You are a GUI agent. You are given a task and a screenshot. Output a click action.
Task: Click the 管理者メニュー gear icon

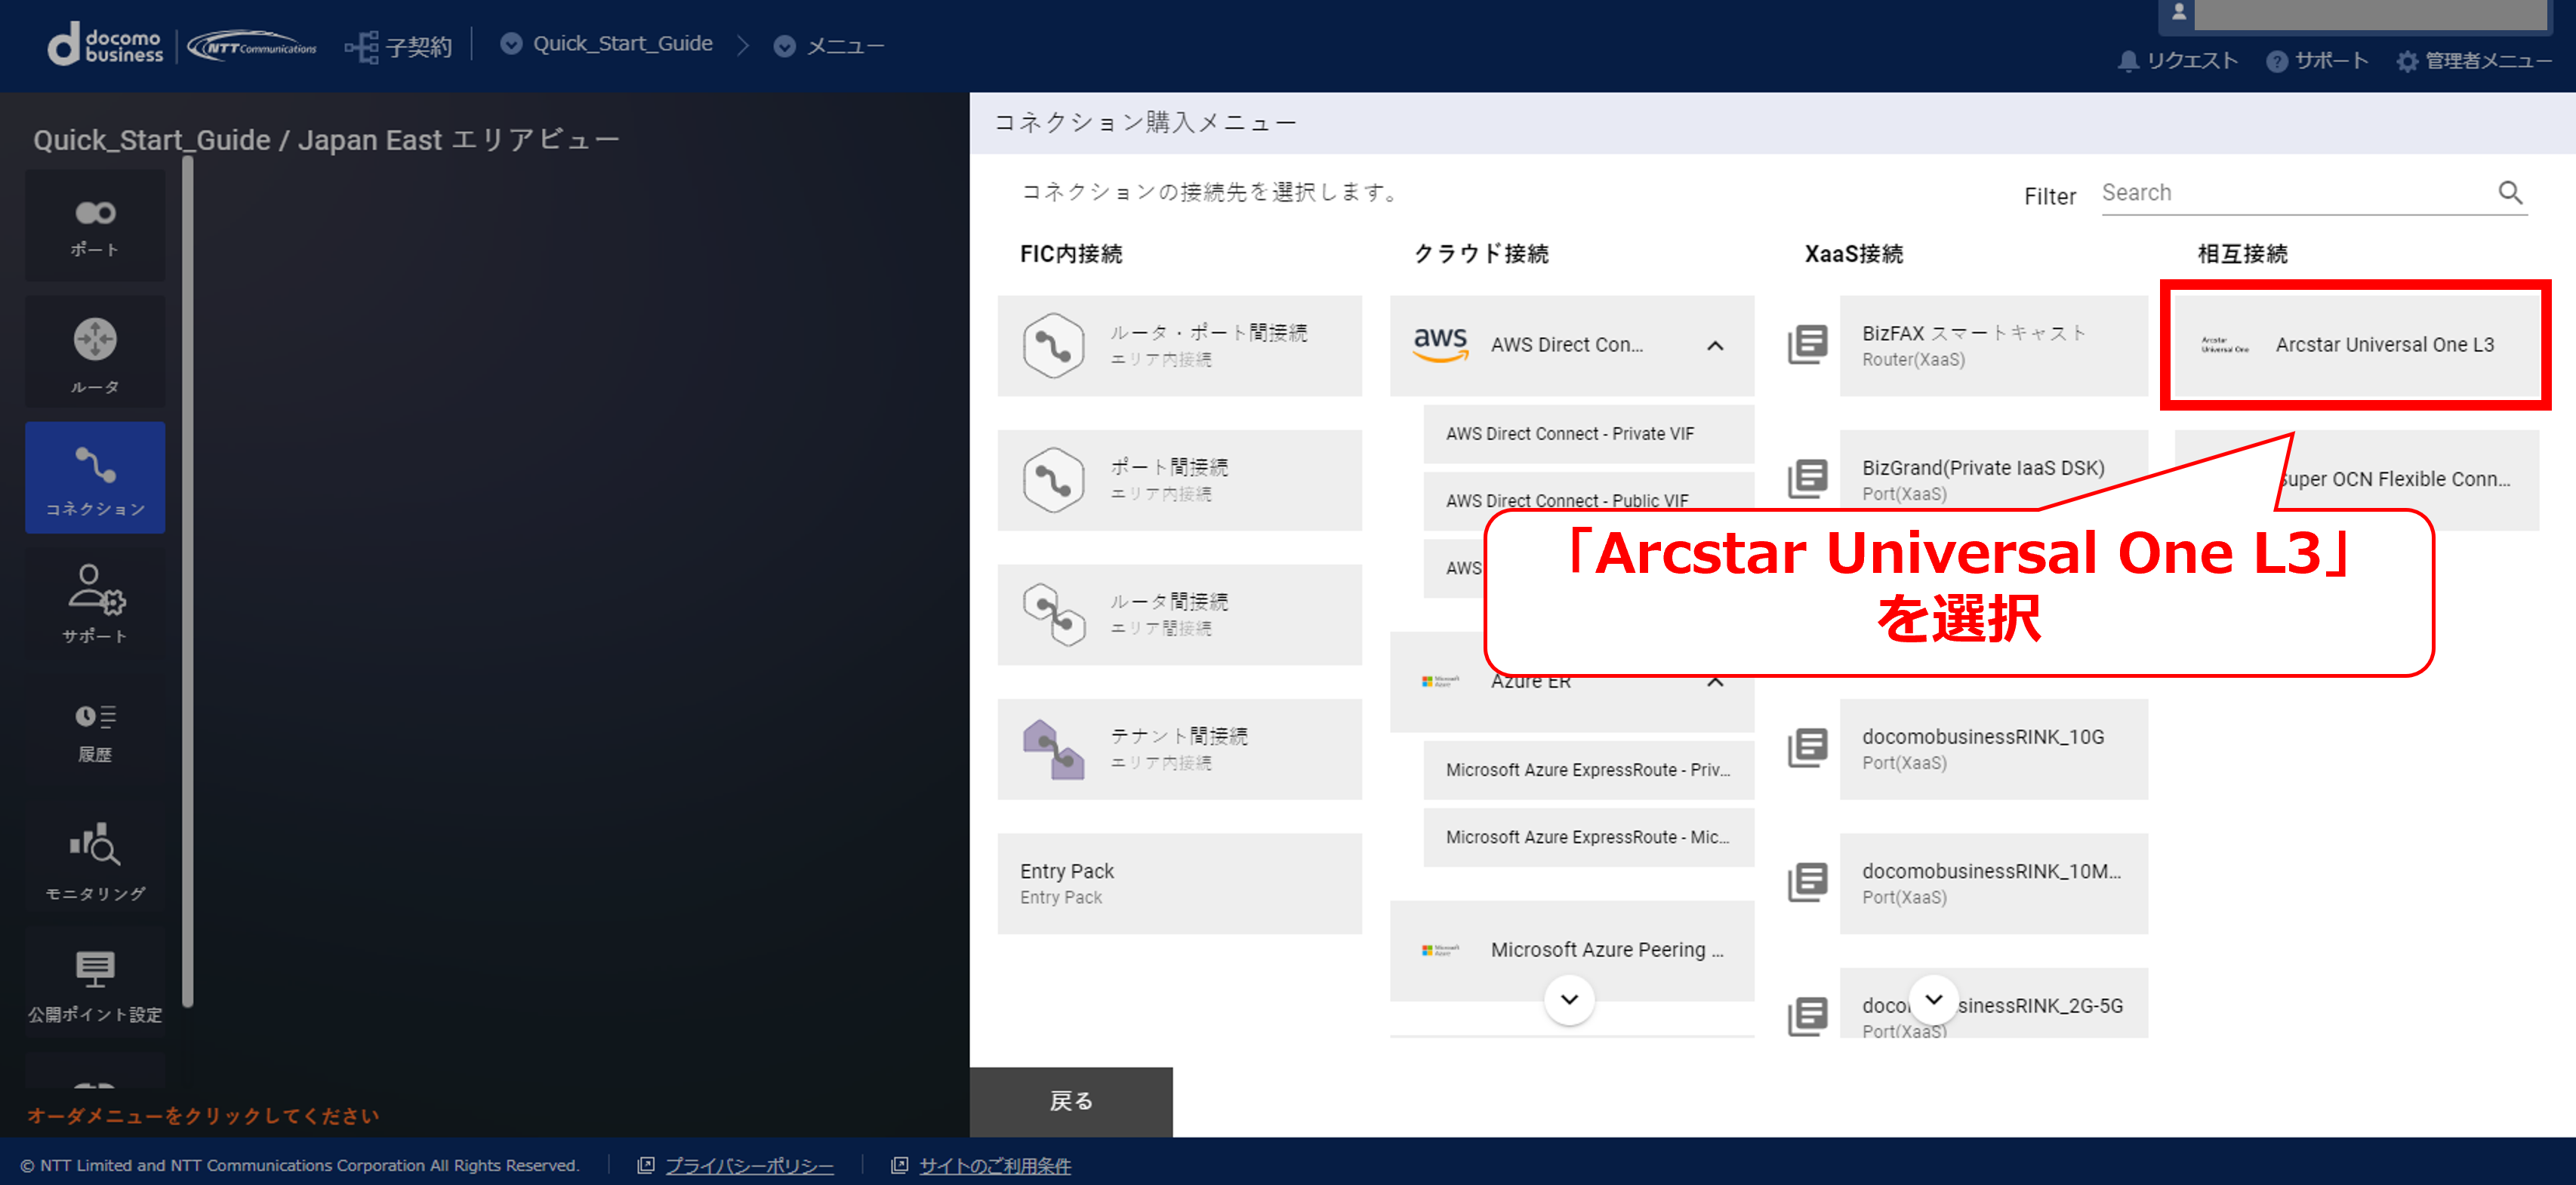point(2407,61)
